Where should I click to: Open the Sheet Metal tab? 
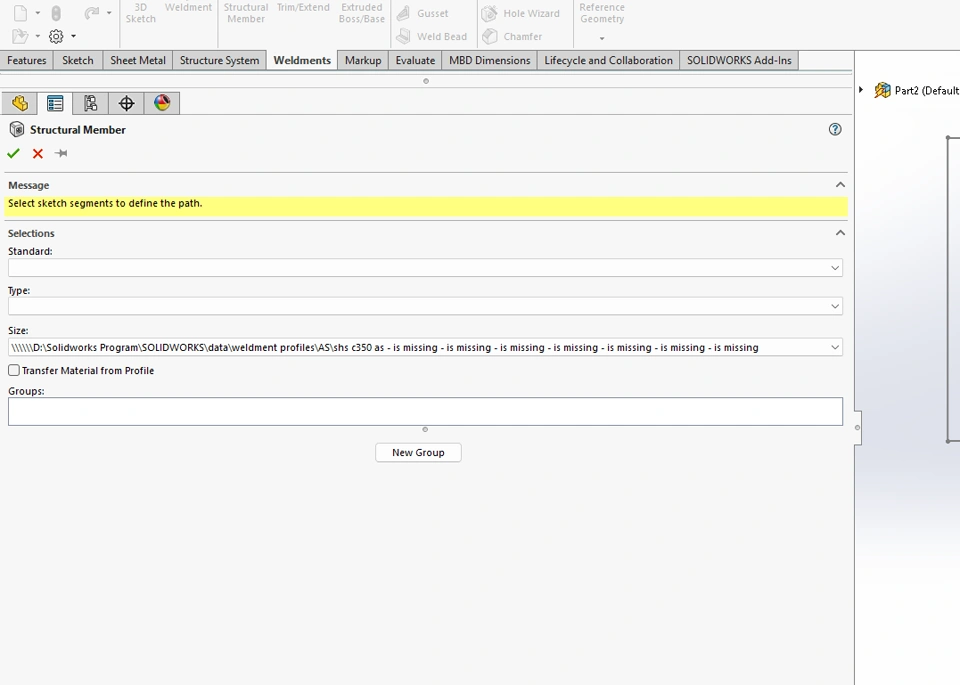pyautogui.click(x=138, y=60)
